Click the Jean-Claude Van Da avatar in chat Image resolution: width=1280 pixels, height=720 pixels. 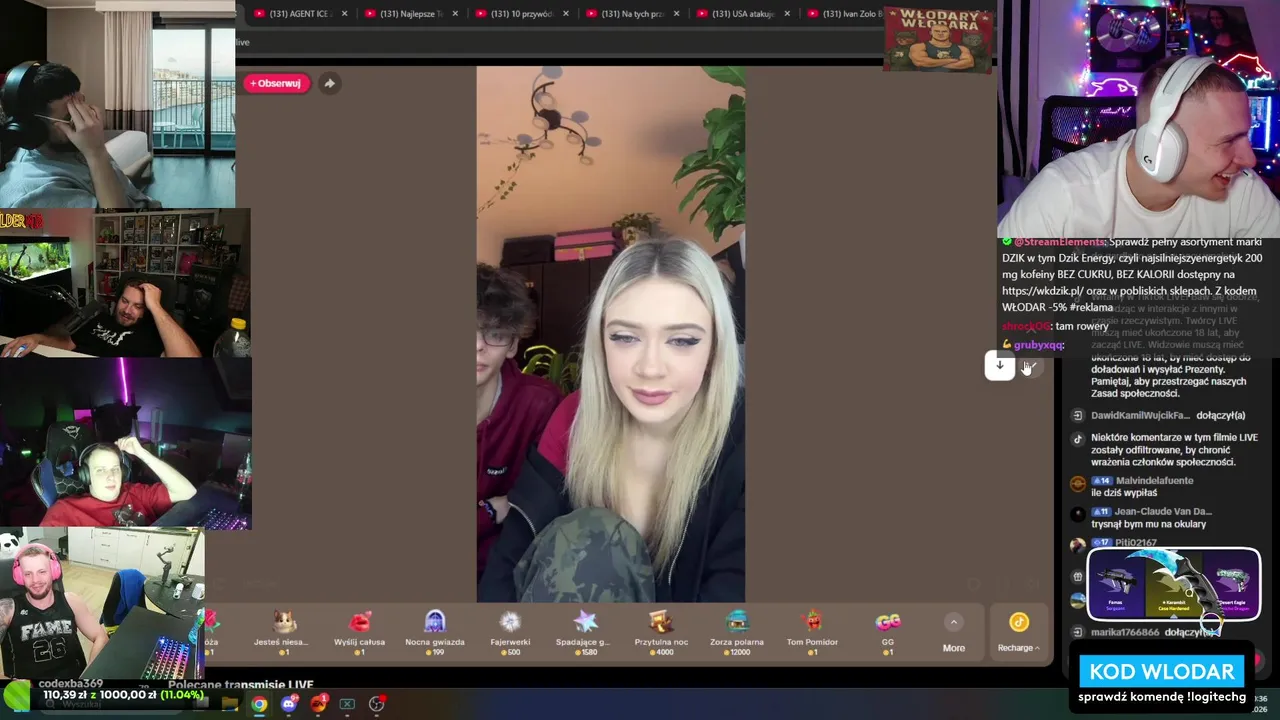click(1077, 515)
